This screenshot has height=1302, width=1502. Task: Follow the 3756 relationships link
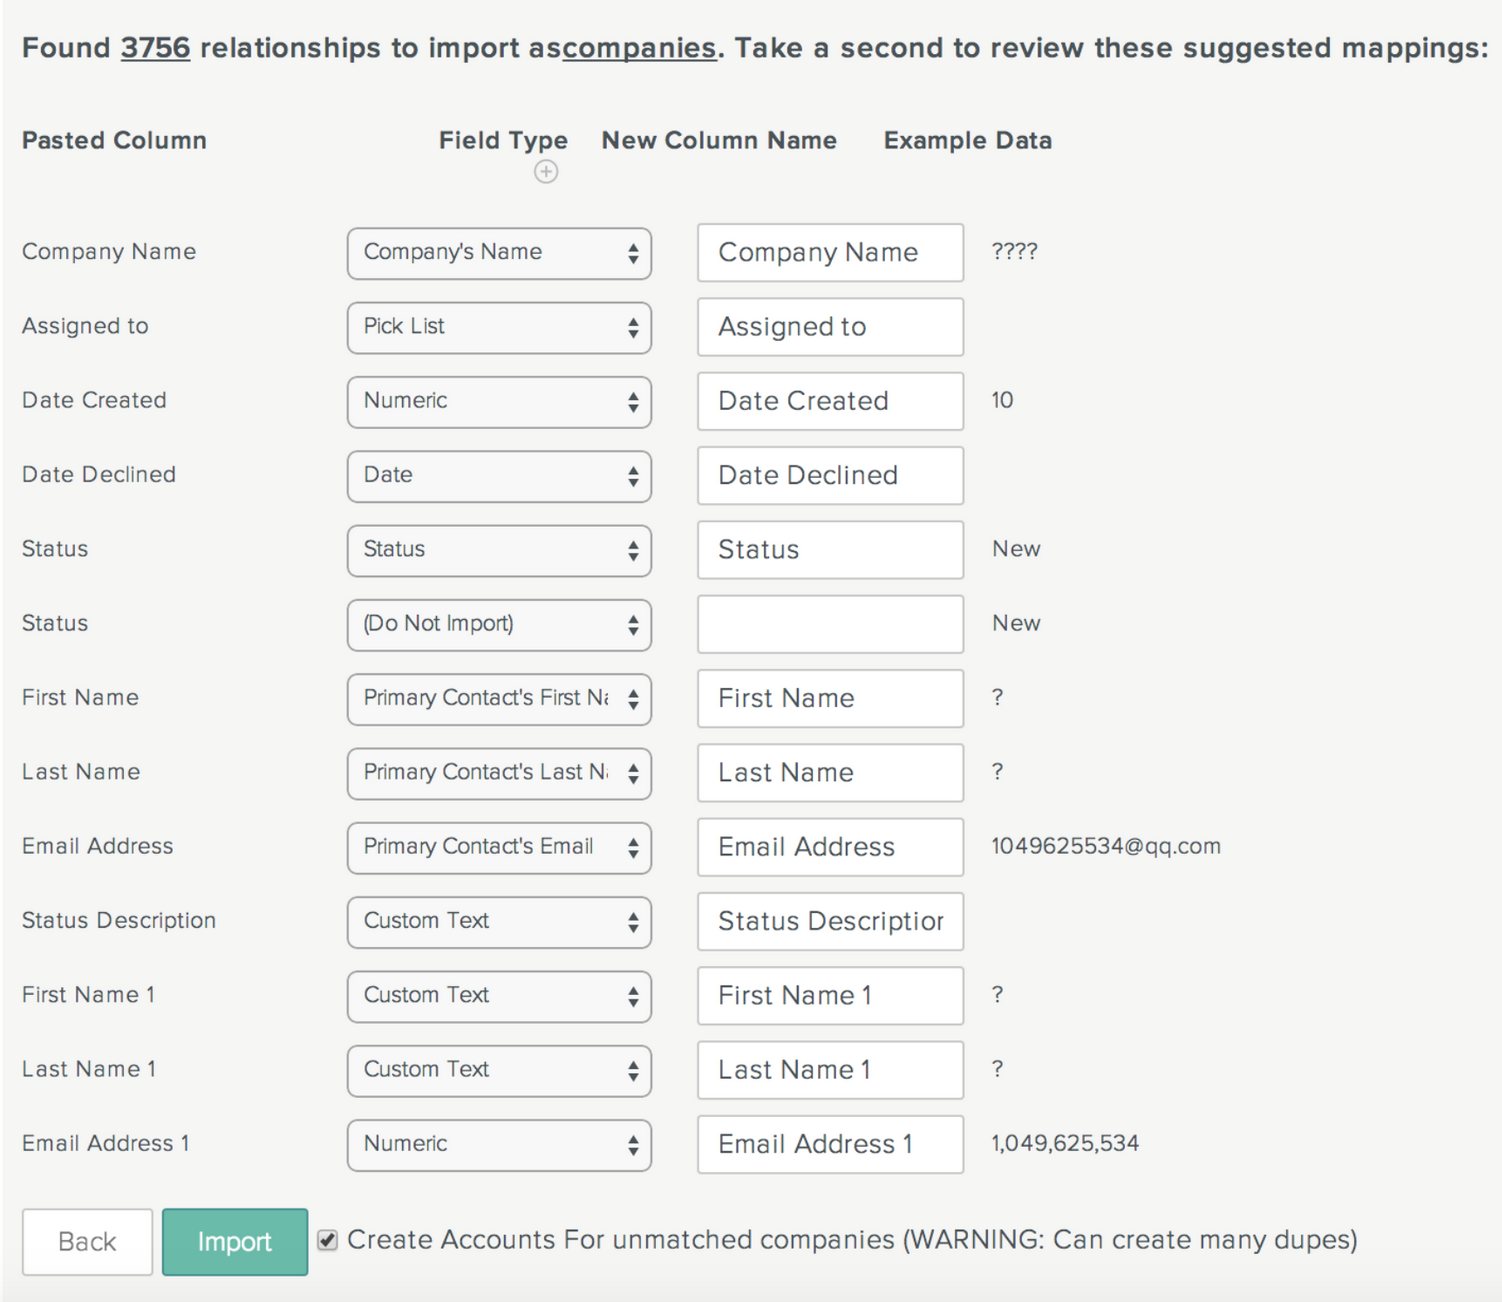(155, 48)
